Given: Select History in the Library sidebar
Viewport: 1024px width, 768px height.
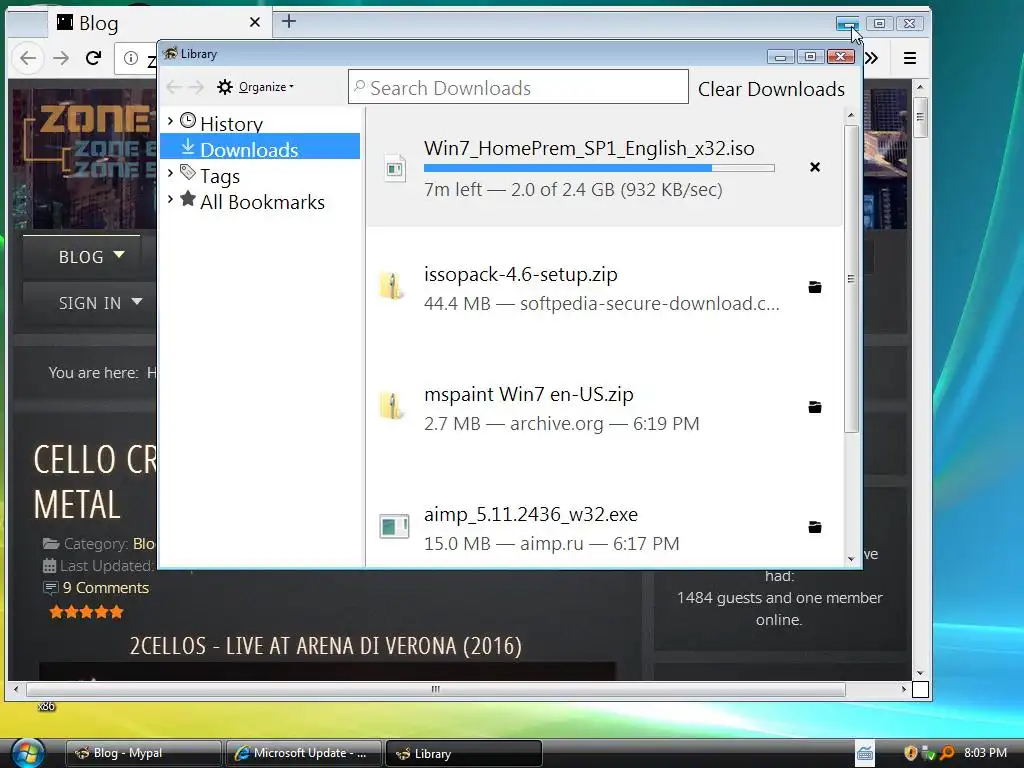Looking at the screenshot, I should (x=231, y=123).
